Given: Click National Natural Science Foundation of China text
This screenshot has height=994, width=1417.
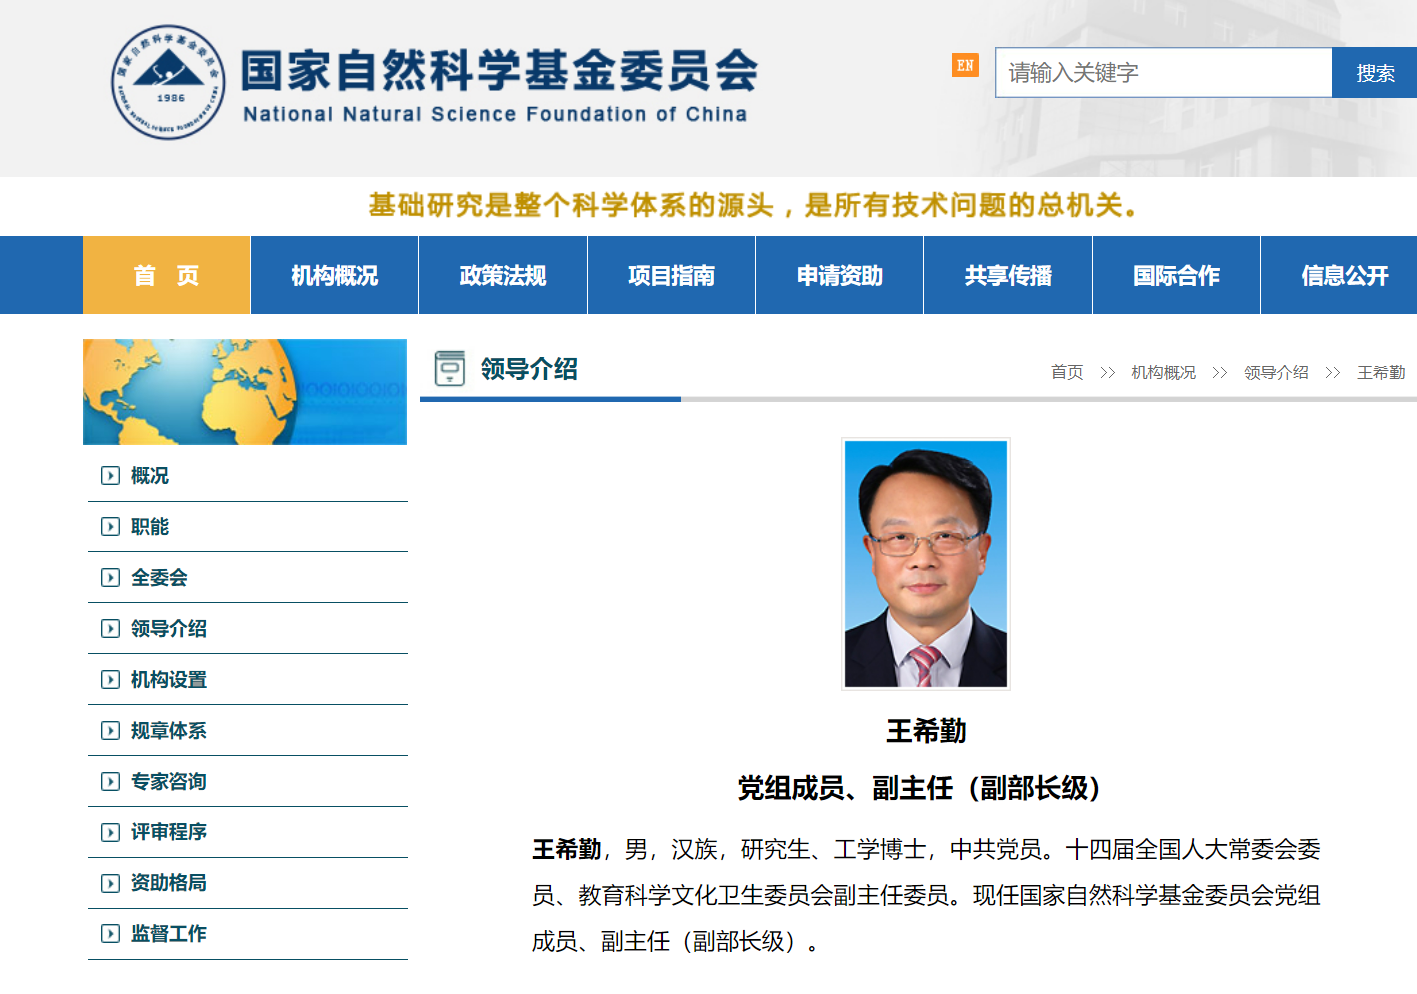Looking at the screenshot, I should coord(495,114).
